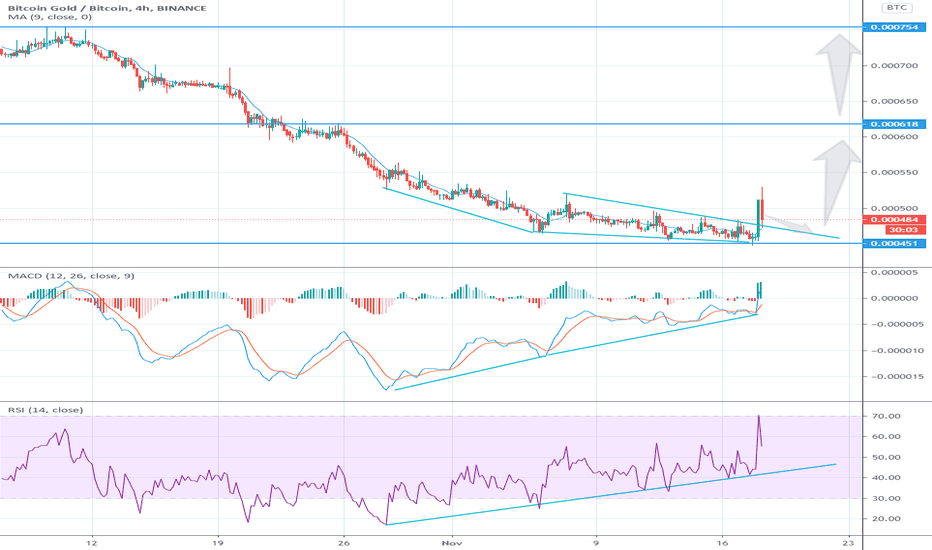Click the 0.000500 price axis tick

(895, 208)
